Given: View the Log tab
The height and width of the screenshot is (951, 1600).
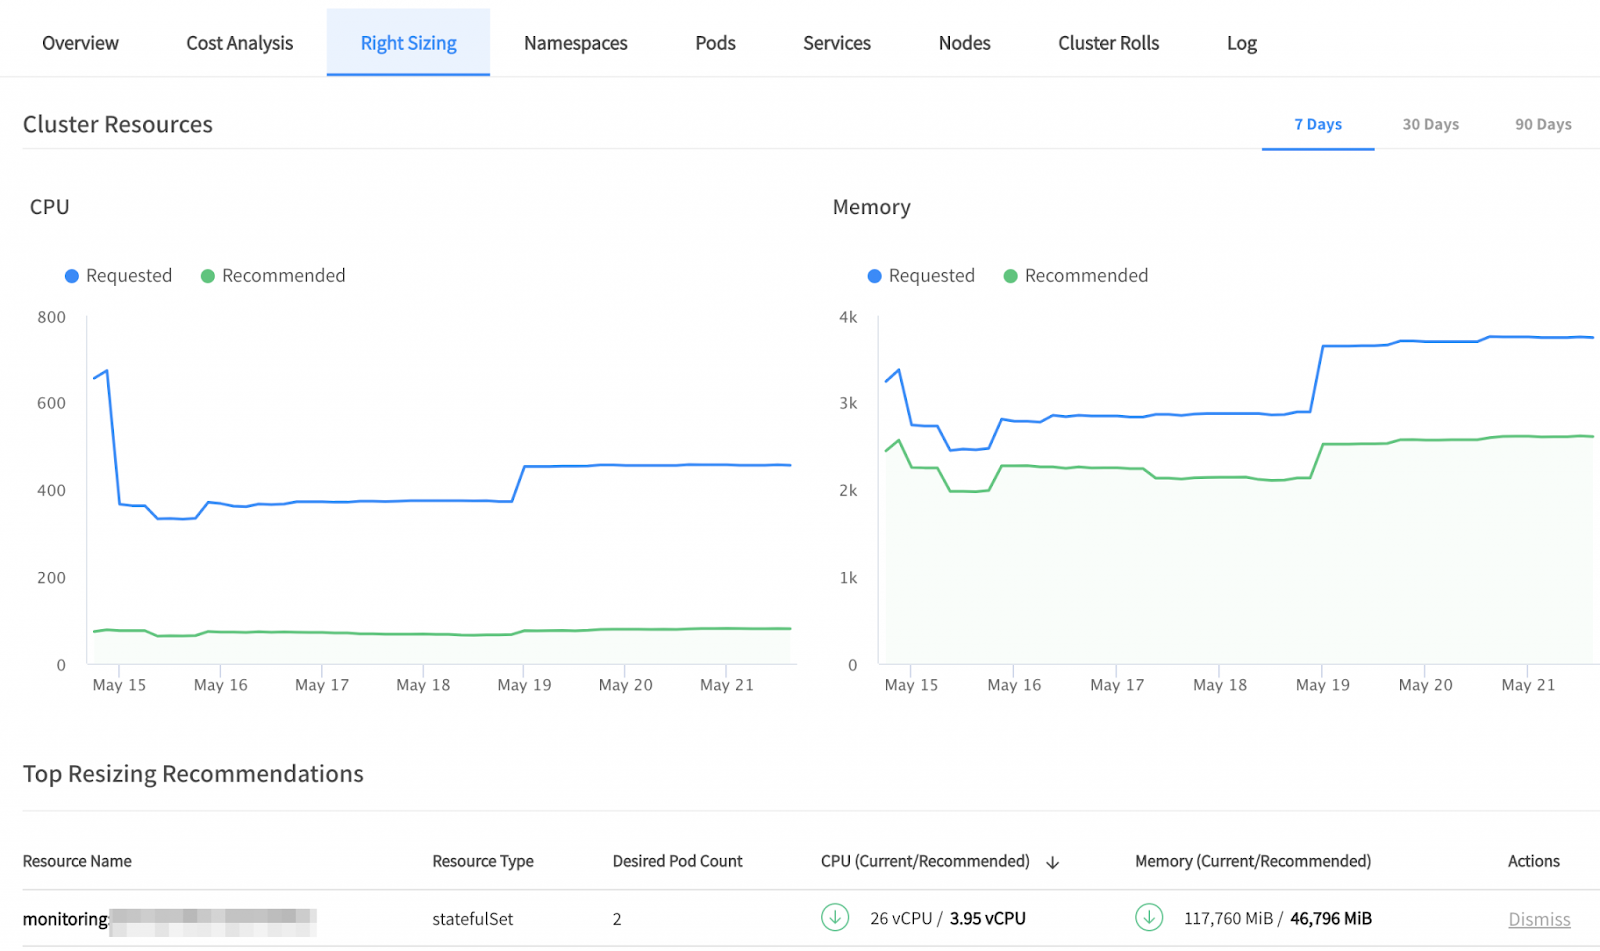Looking at the screenshot, I should pos(1241,43).
